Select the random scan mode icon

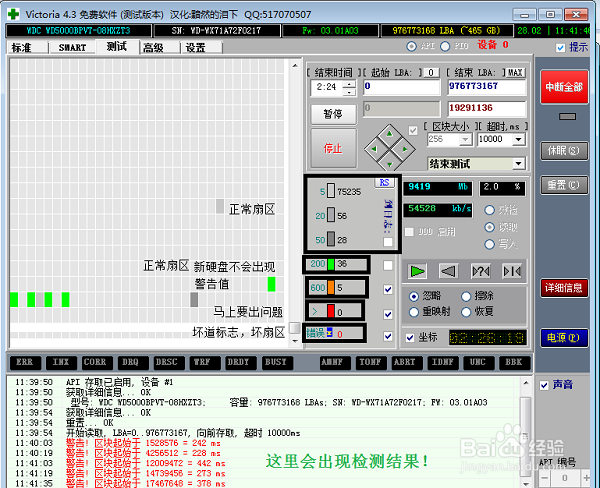pos(480,271)
